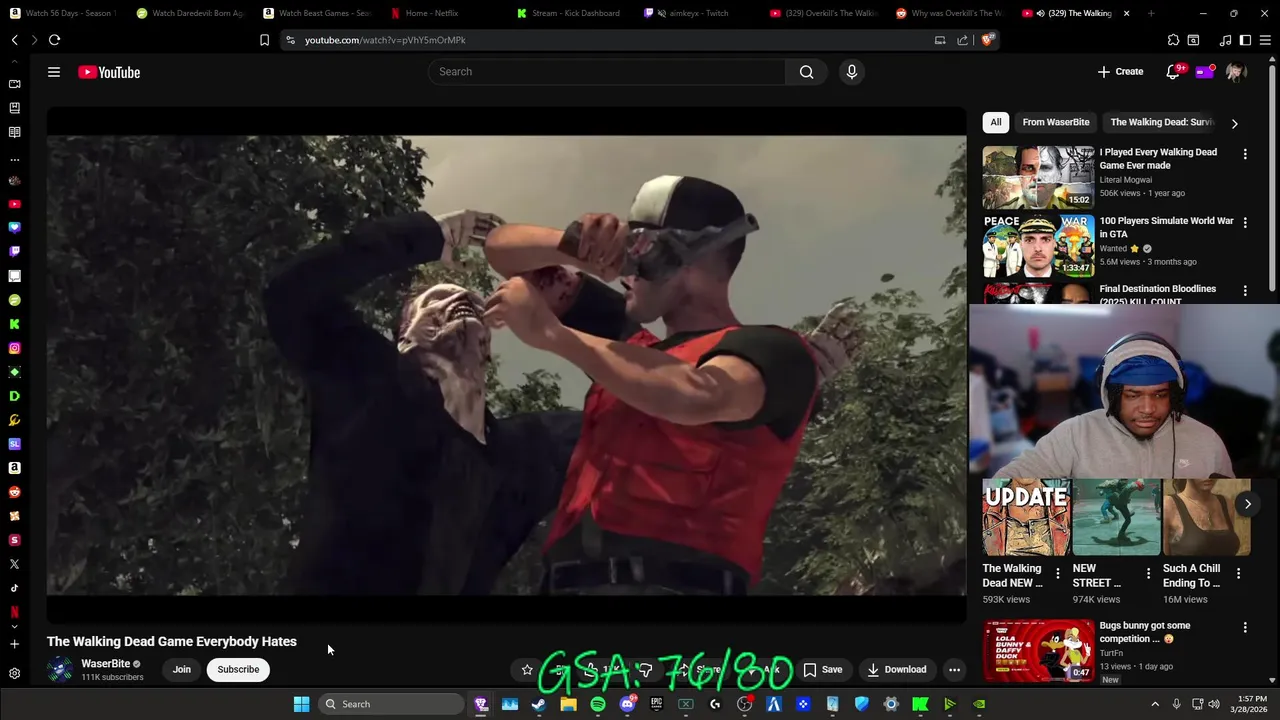
Task: Subscribe to the WaserBite channel
Action: 238,669
